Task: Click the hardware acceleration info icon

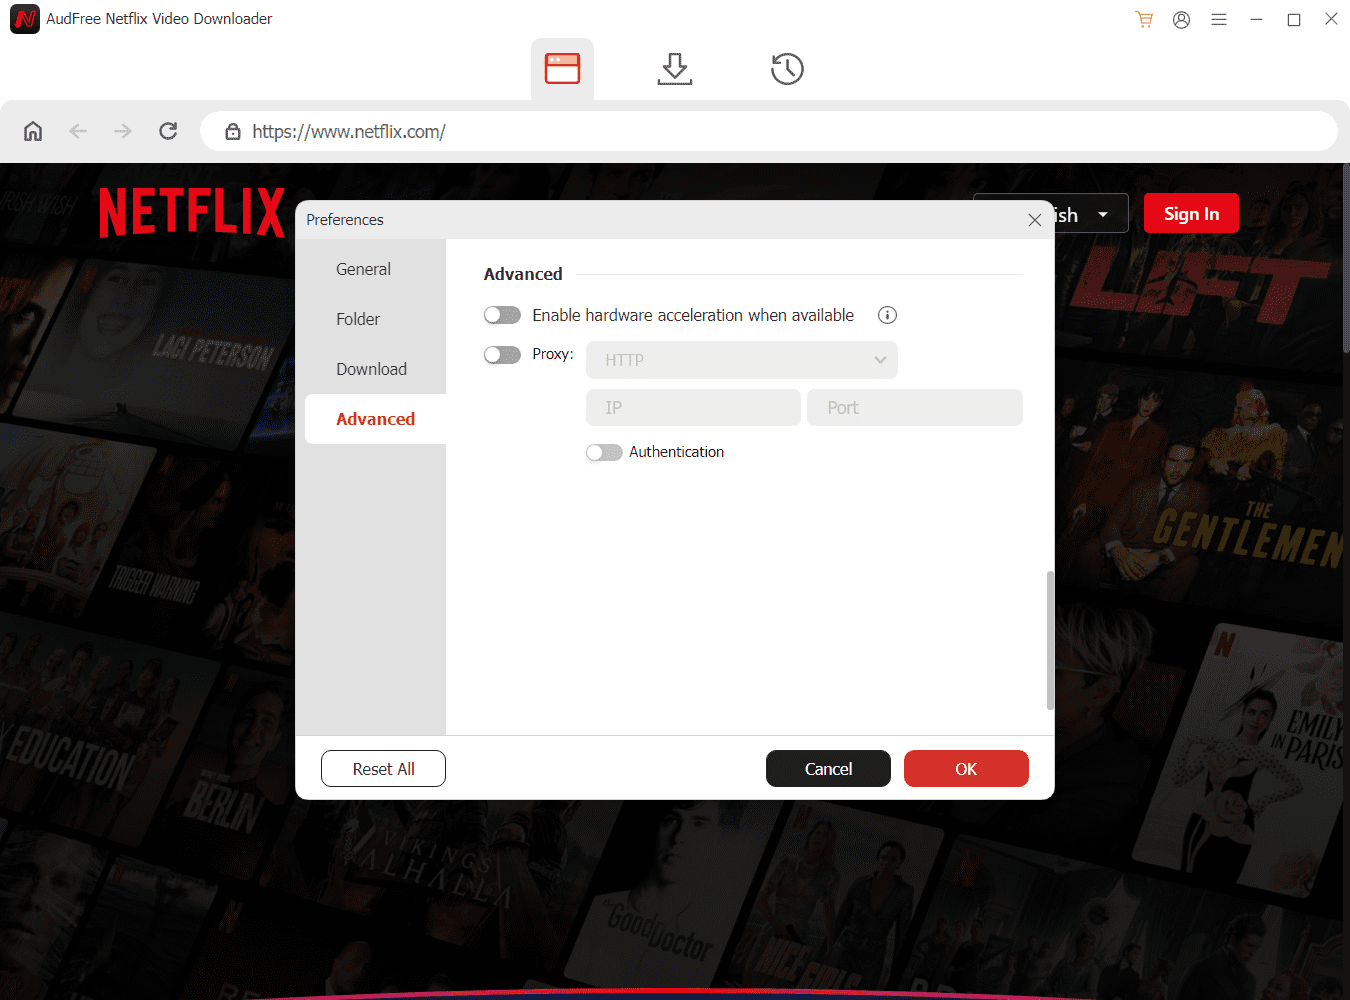Action: point(887,315)
